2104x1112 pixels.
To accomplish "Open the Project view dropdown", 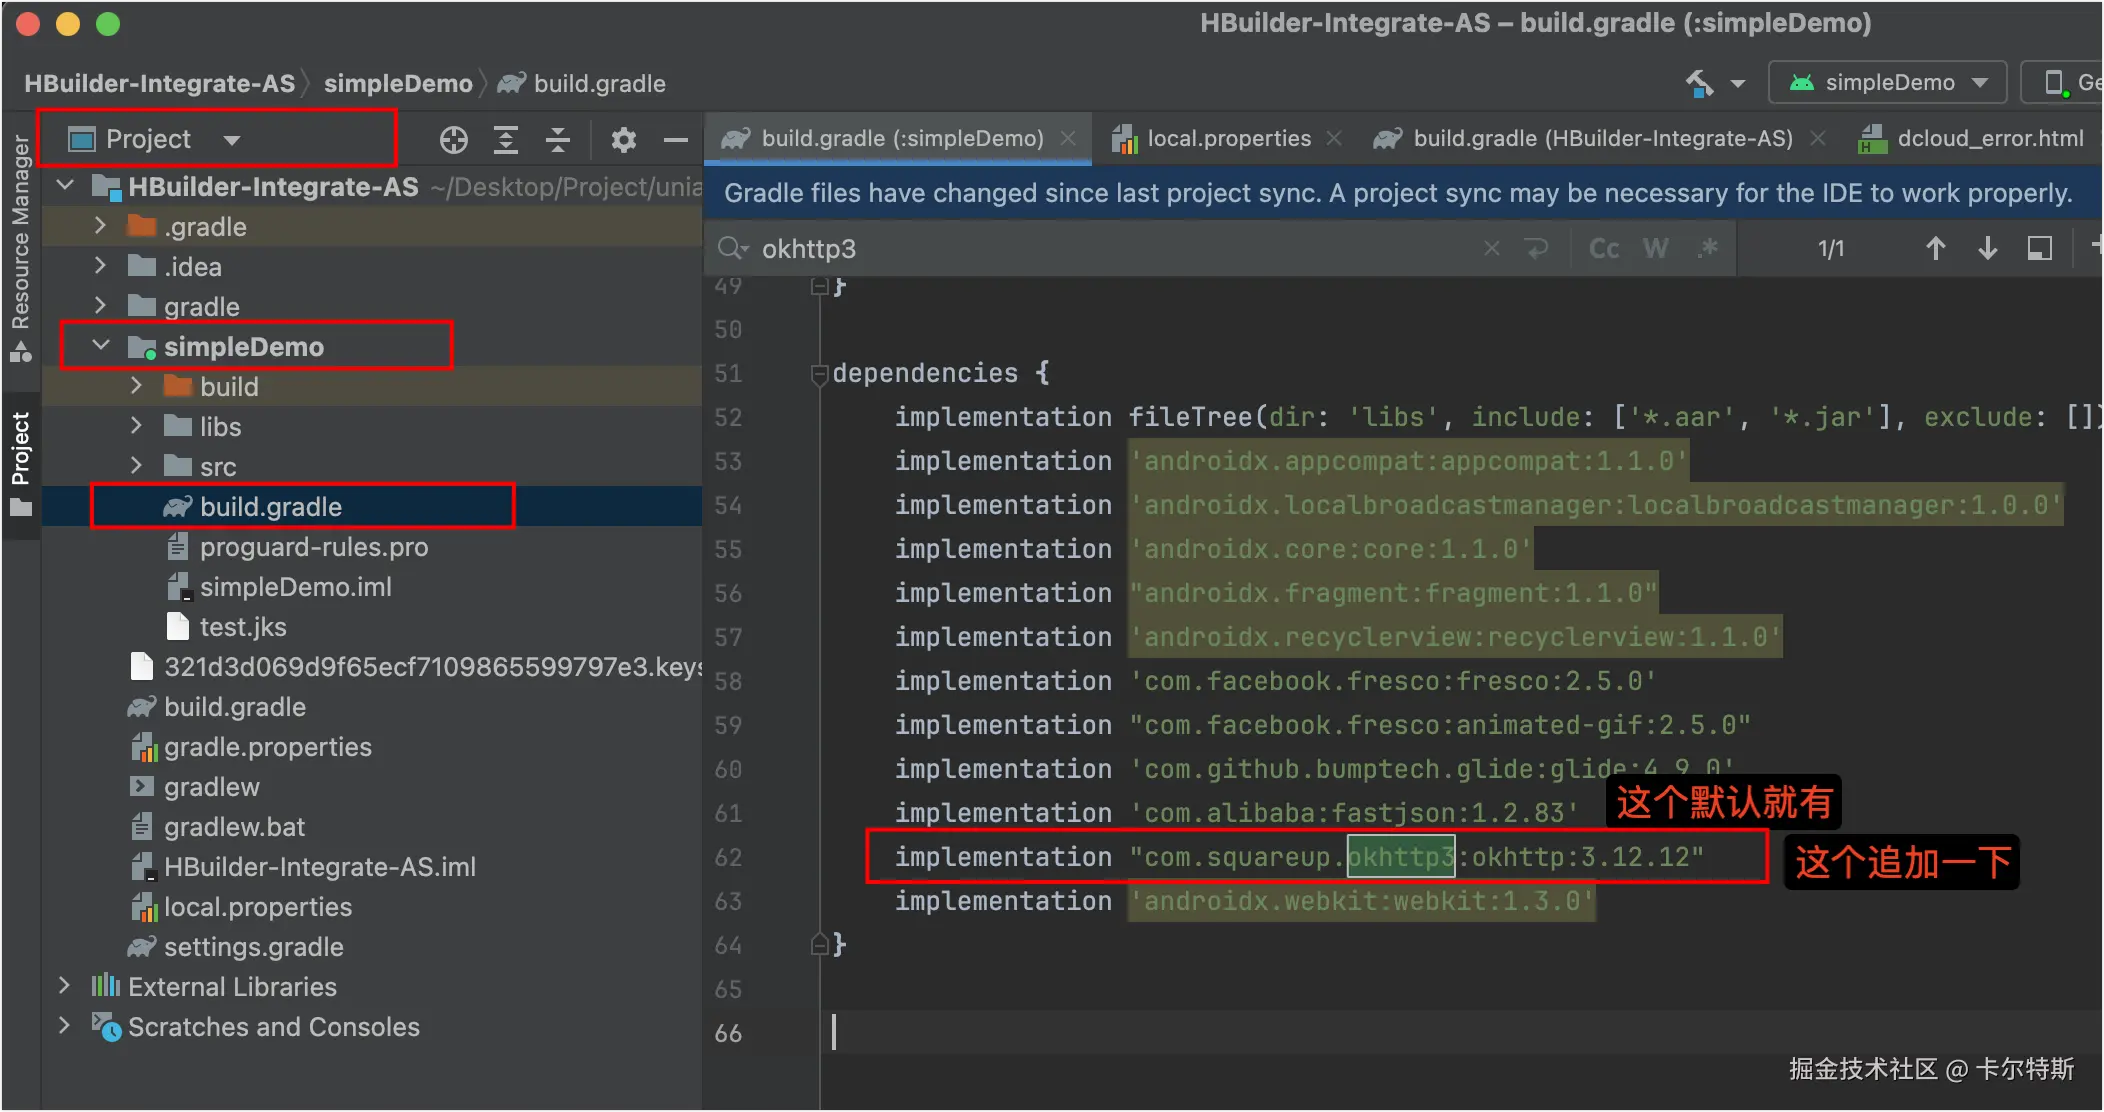I will (232, 140).
